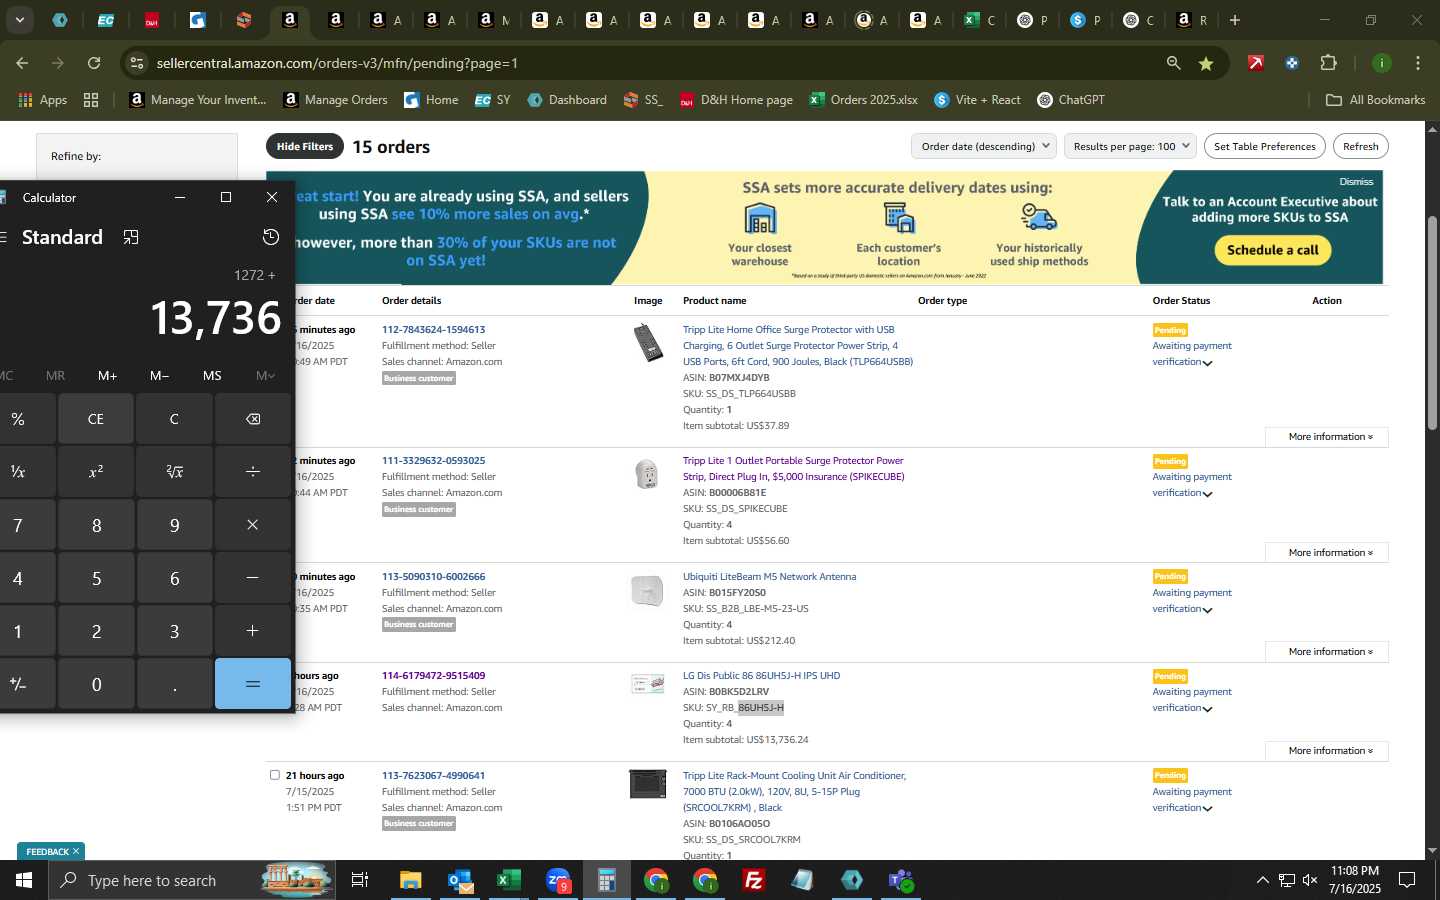Screen dimensions: 1440x900
Task: Open Outlook from taskbar
Action: pyautogui.click(x=460, y=880)
